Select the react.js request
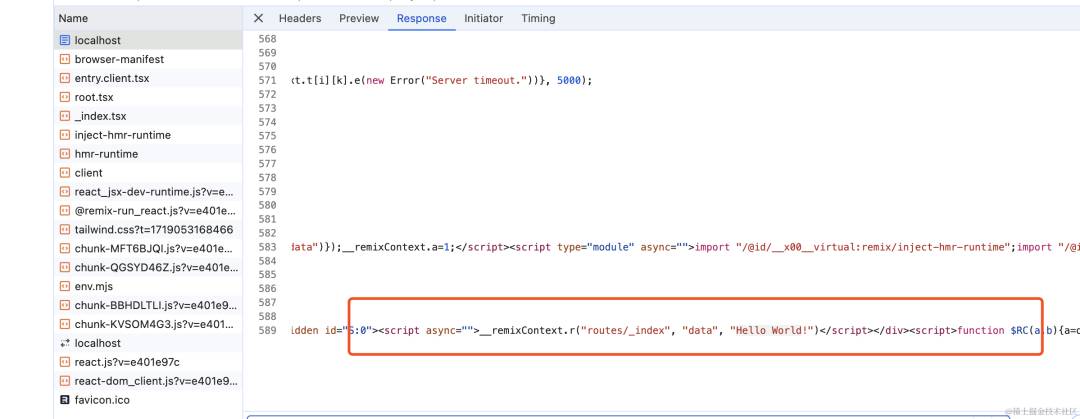Viewport: 1080px width, 419px height. tap(148, 362)
